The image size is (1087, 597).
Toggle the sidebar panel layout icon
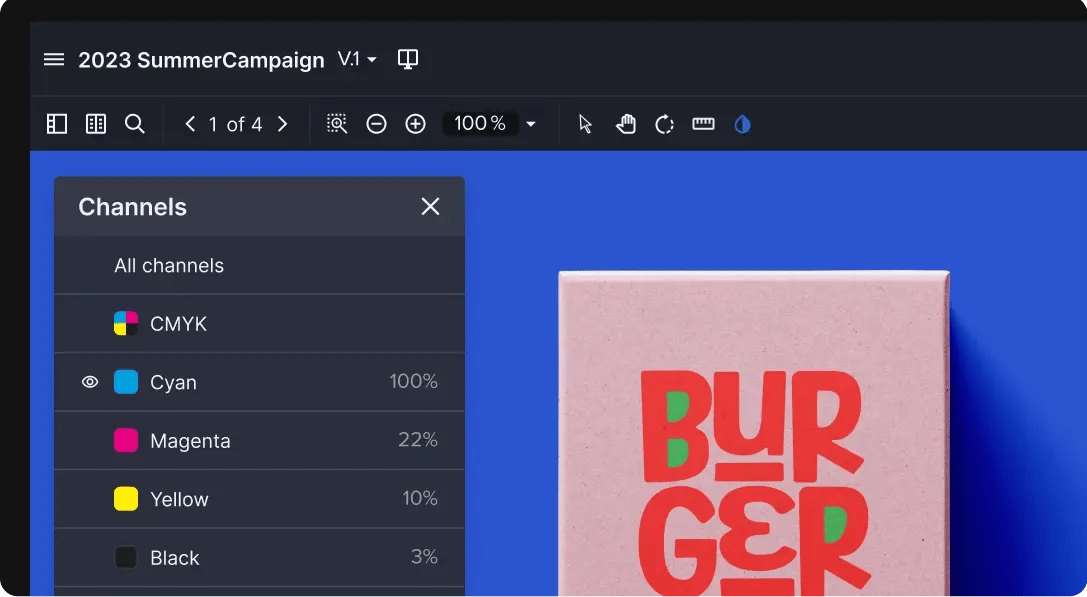tap(57, 124)
